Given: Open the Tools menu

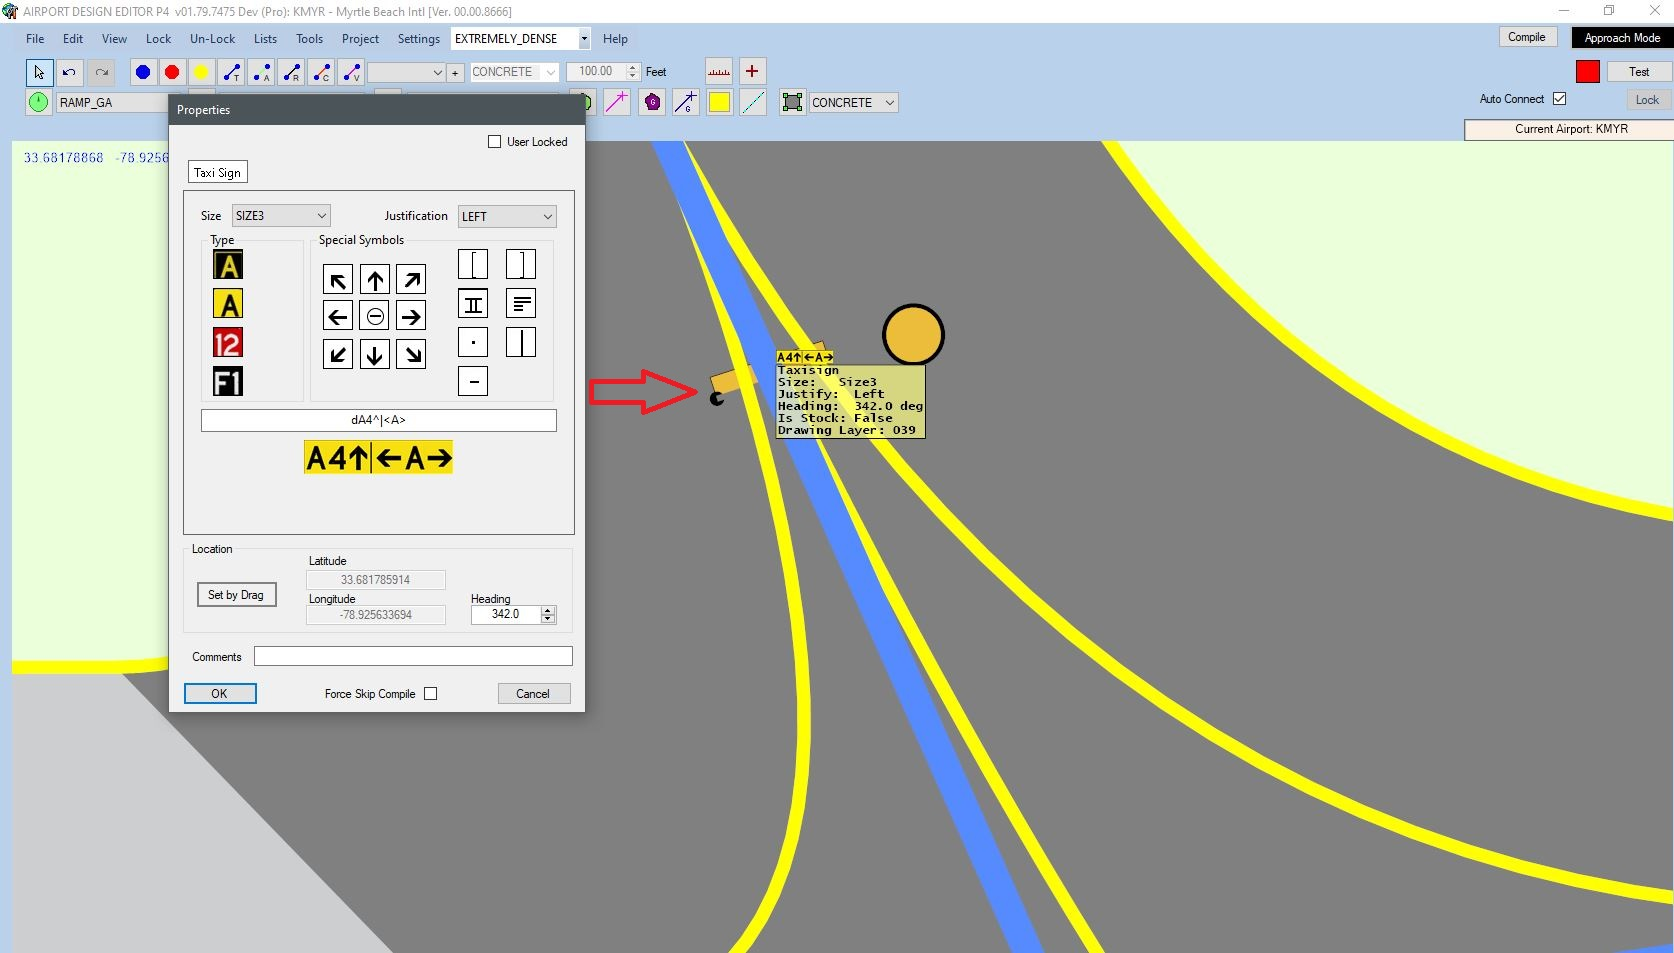Looking at the screenshot, I should (309, 39).
